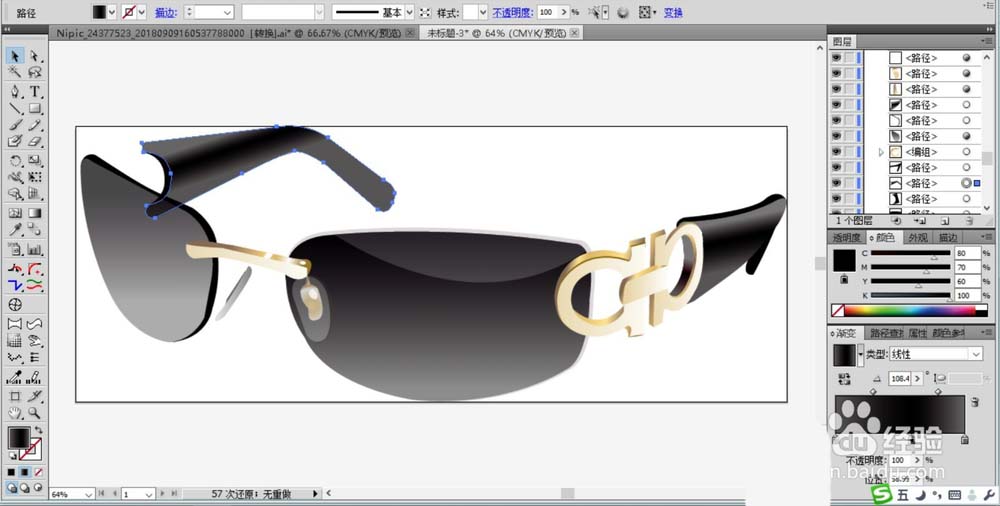Click the 描边 link in control bar
The width and height of the screenshot is (1000, 506).
[166, 12]
